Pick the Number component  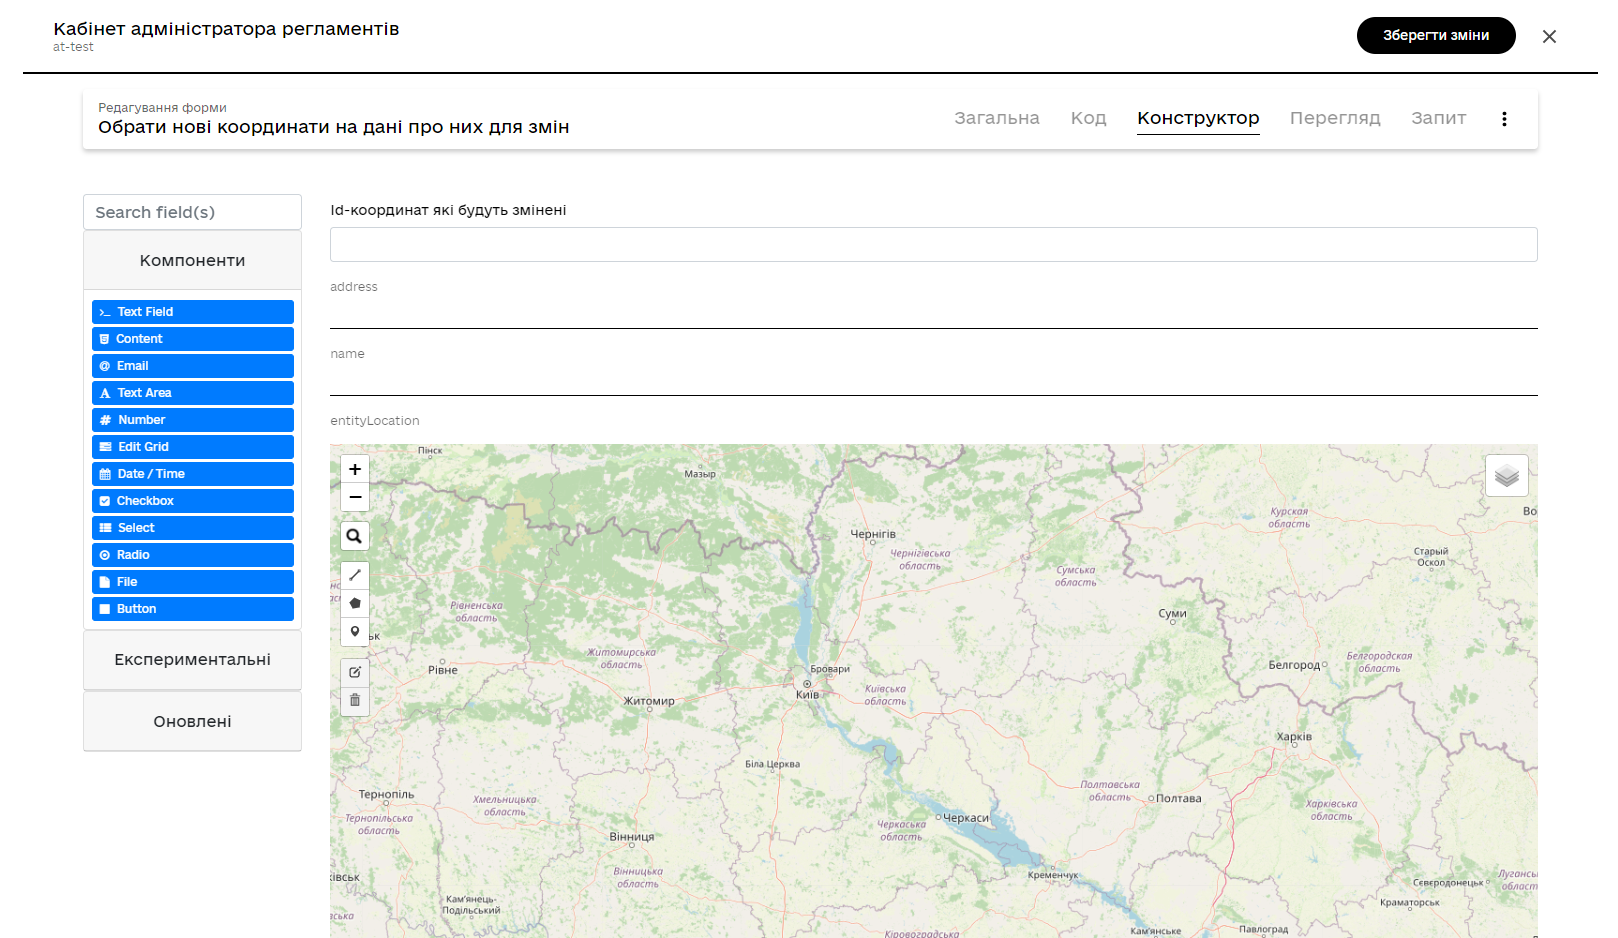[x=193, y=420]
